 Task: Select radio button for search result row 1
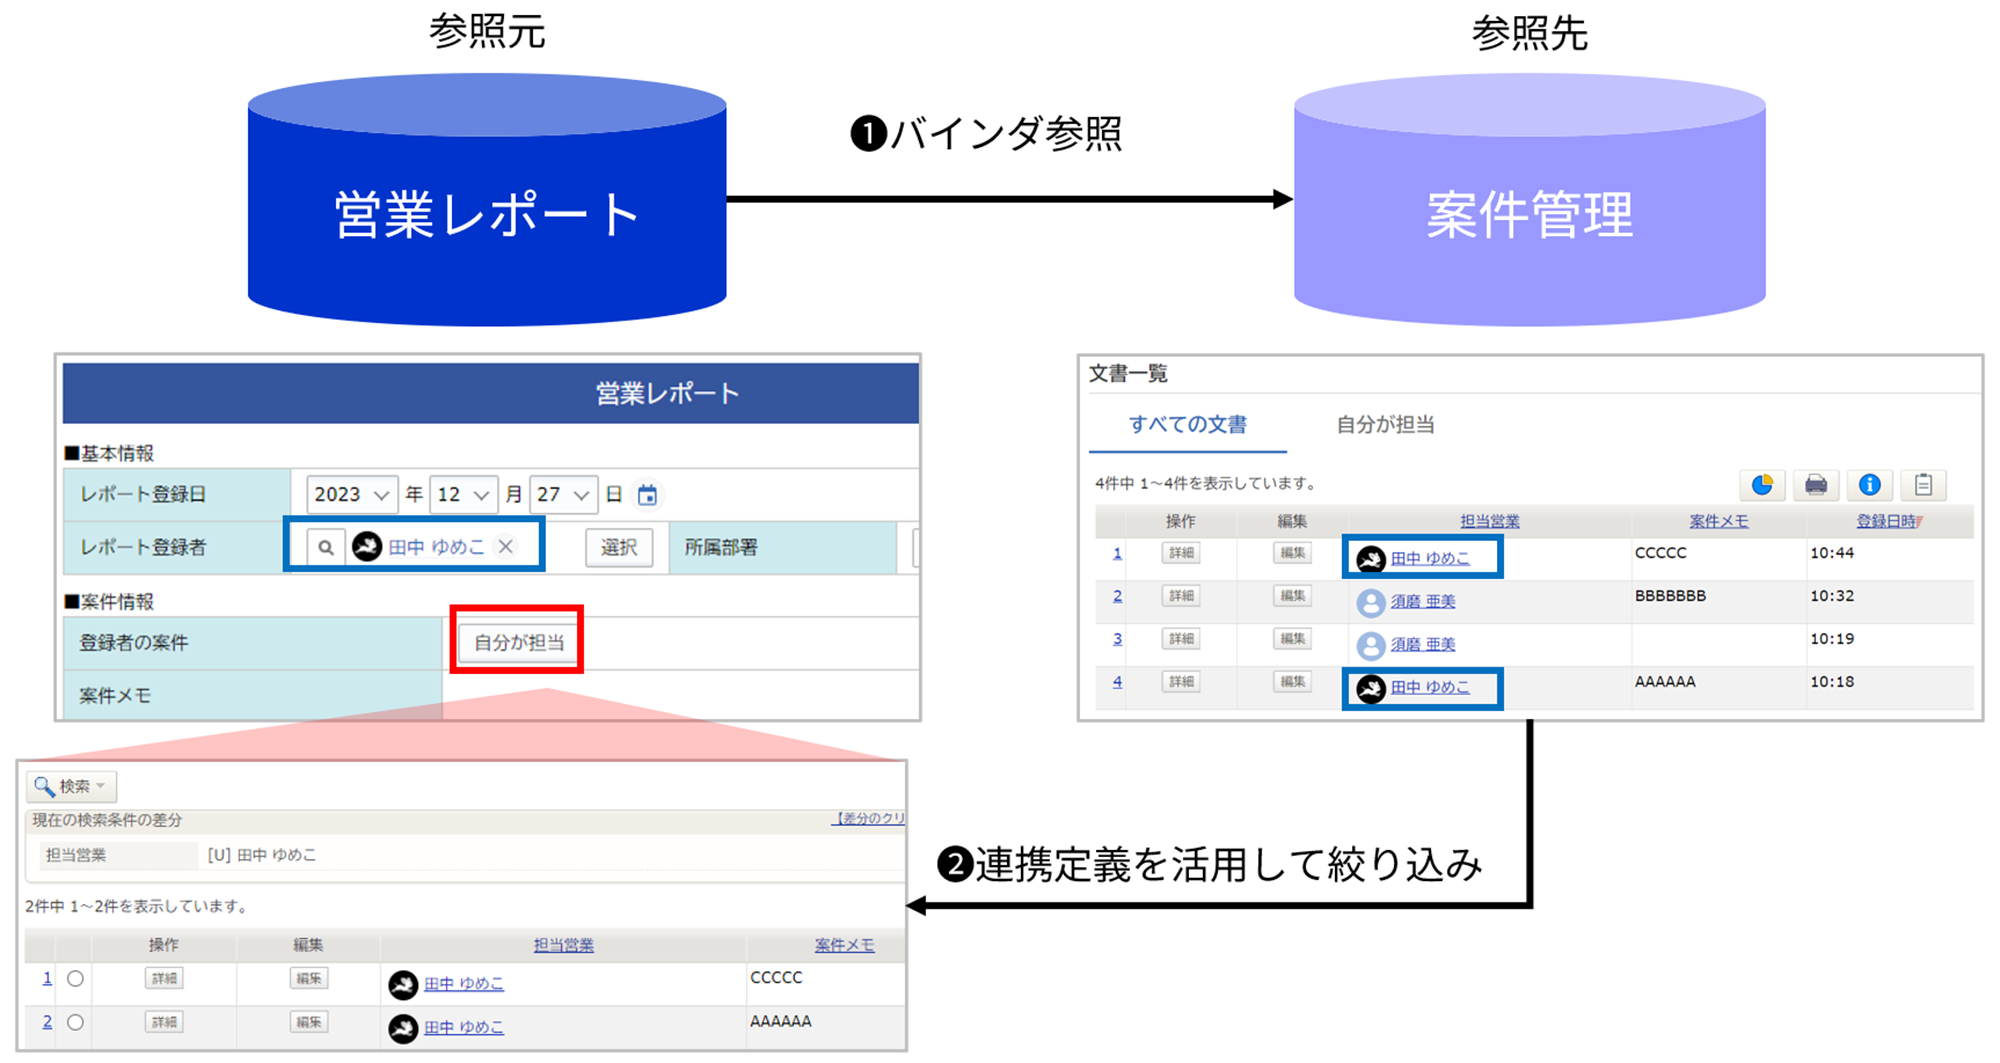coord(75,979)
